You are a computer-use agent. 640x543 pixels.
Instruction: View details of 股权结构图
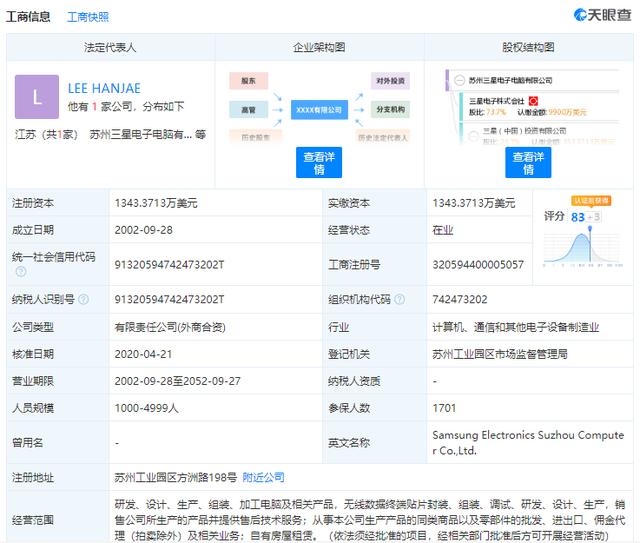[x=528, y=162]
